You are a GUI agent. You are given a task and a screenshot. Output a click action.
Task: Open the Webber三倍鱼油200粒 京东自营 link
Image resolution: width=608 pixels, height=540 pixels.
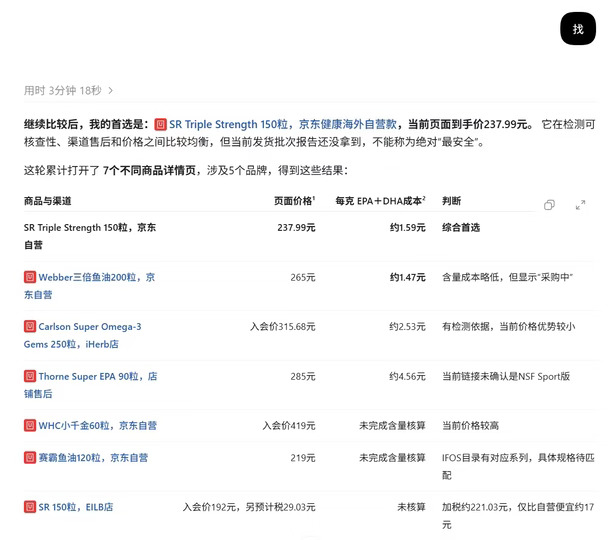90,286
